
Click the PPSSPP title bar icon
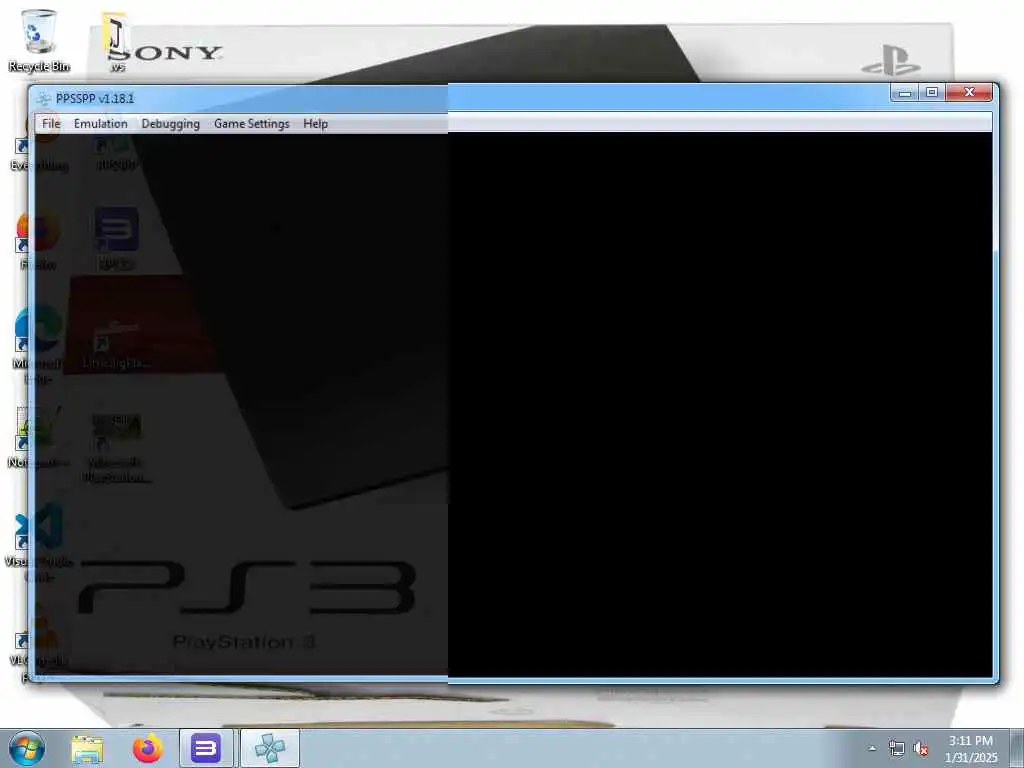point(44,99)
